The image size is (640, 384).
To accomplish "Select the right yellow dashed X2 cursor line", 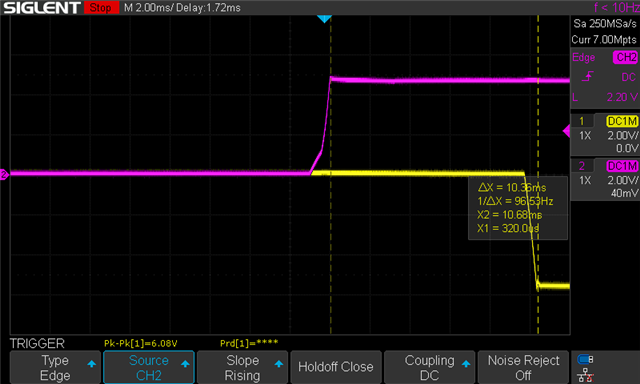I will 538,175.
